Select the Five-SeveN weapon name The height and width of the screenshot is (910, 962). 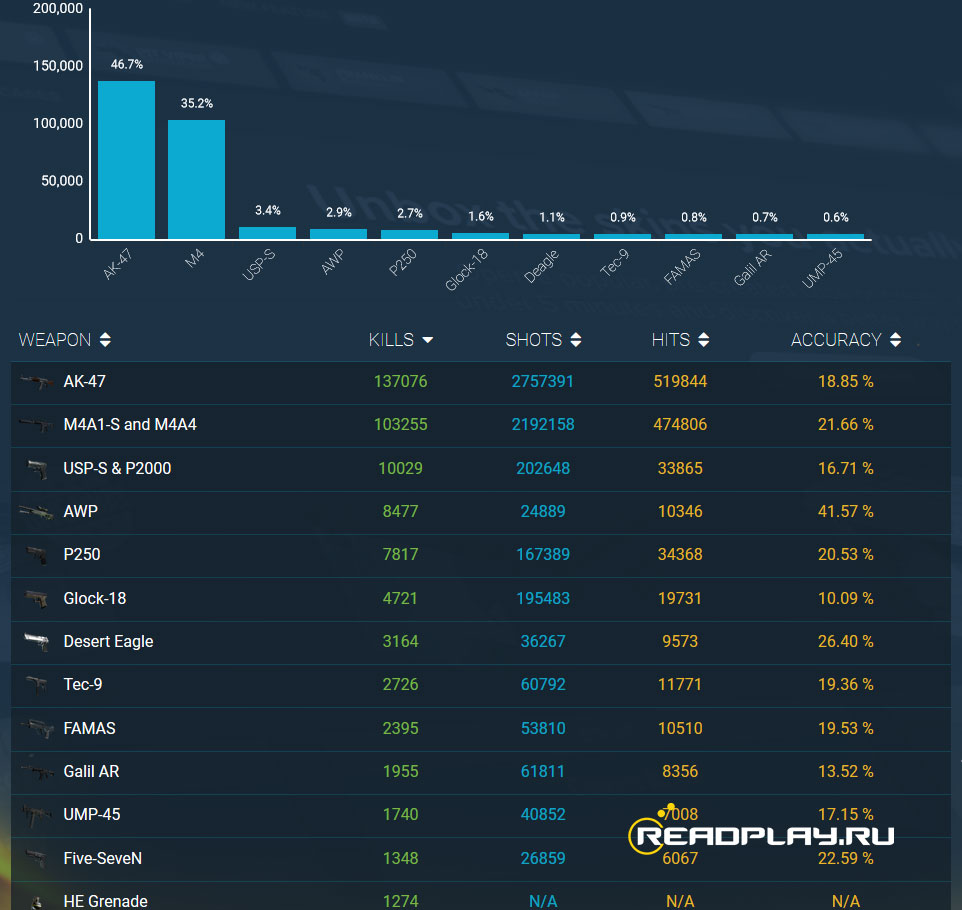pyautogui.click(x=102, y=858)
